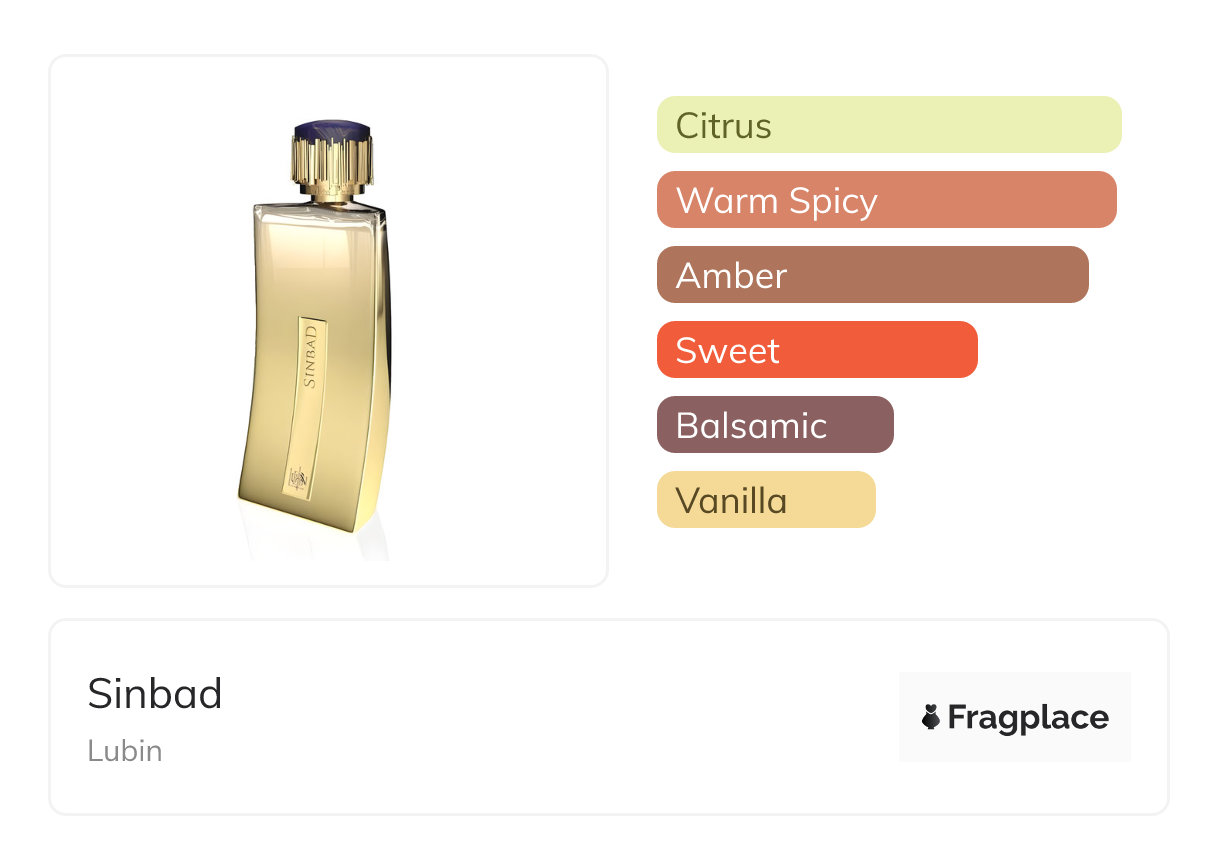Click the gold fluted collar under the cap
The image size is (1218, 864).
(x=332, y=161)
